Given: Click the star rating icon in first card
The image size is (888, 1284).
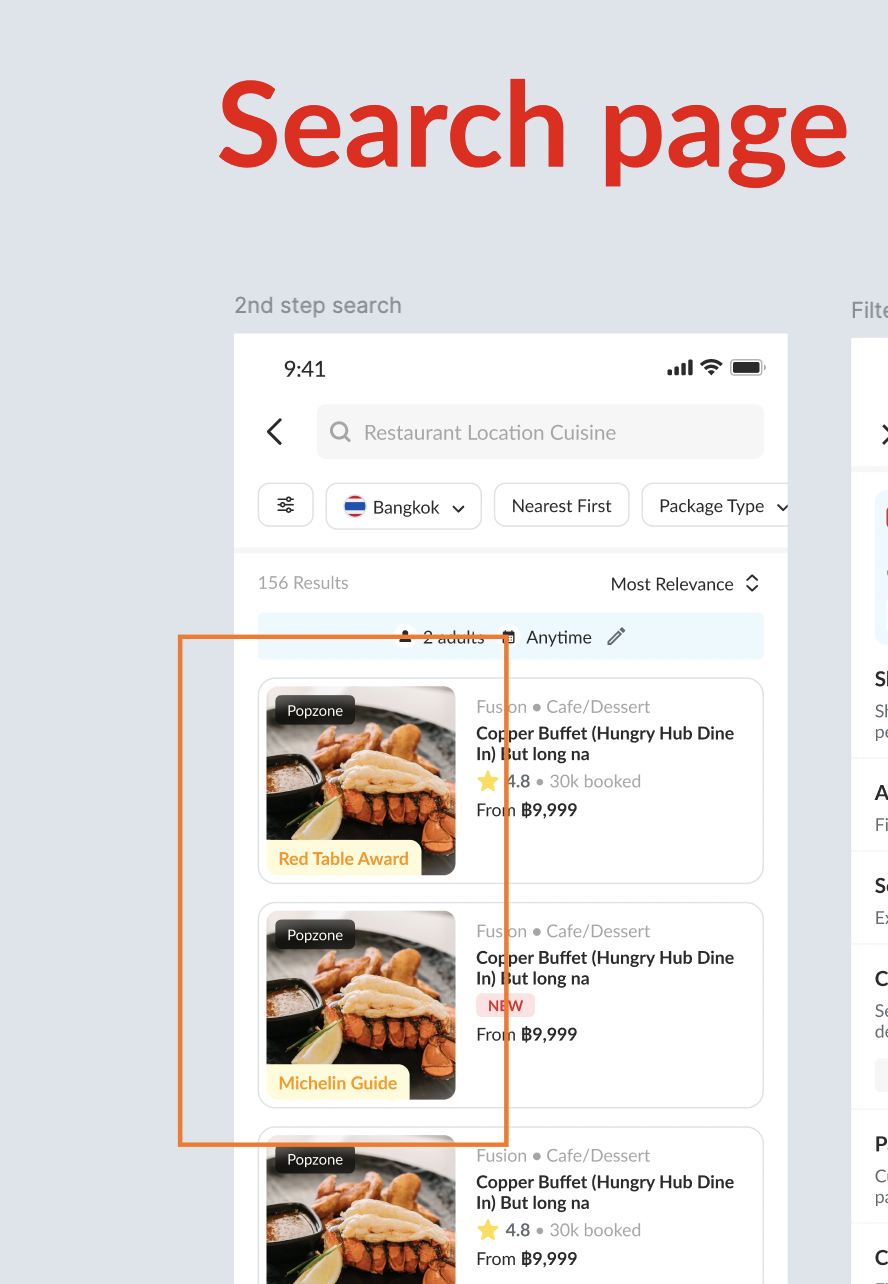Looking at the screenshot, I should (488, 781).
